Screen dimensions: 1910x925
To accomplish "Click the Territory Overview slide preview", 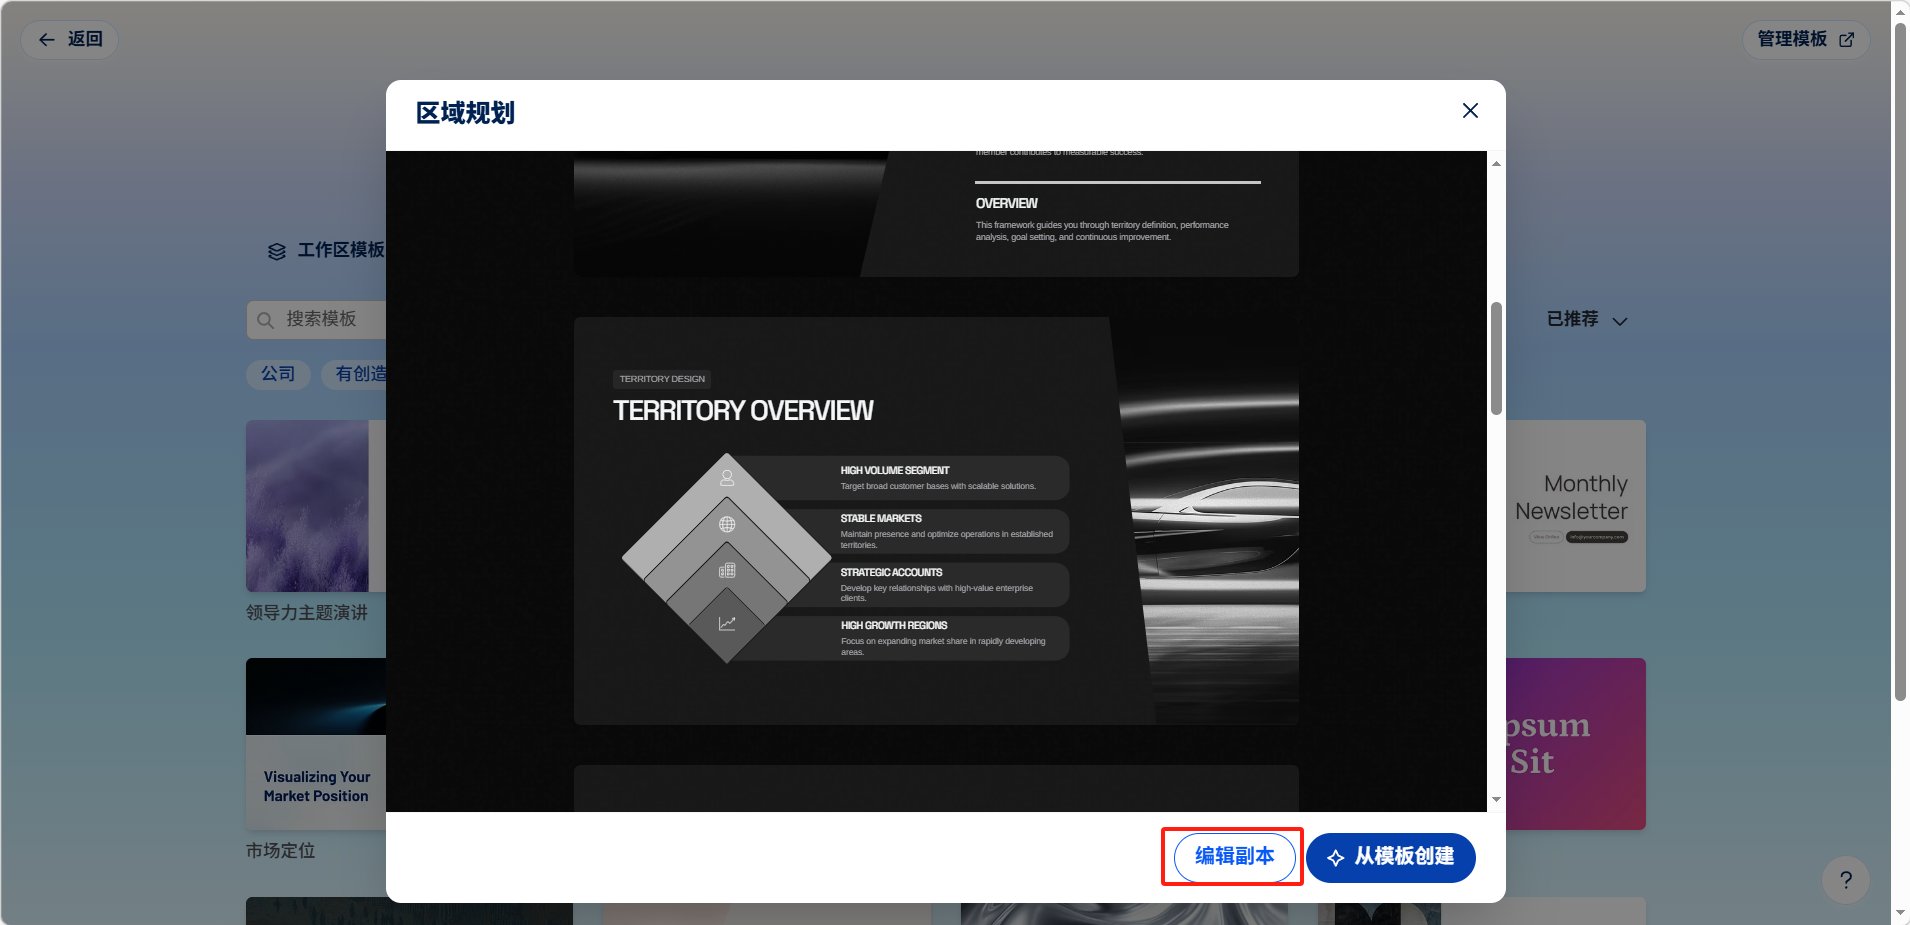I will click(935, 521).
